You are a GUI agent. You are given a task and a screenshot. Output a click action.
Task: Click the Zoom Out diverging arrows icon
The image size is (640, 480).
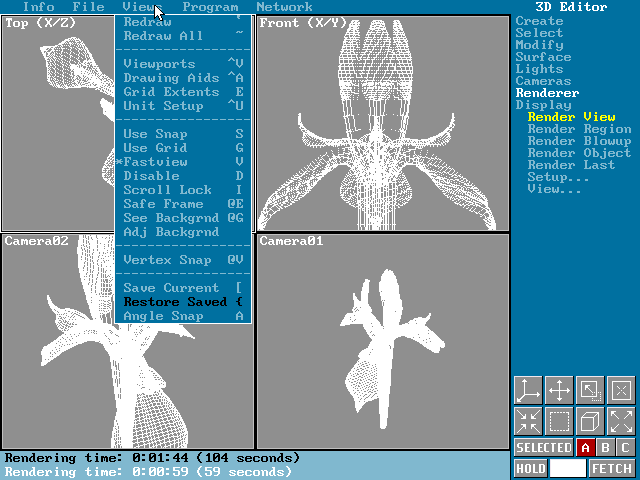[x=621, y=421]
